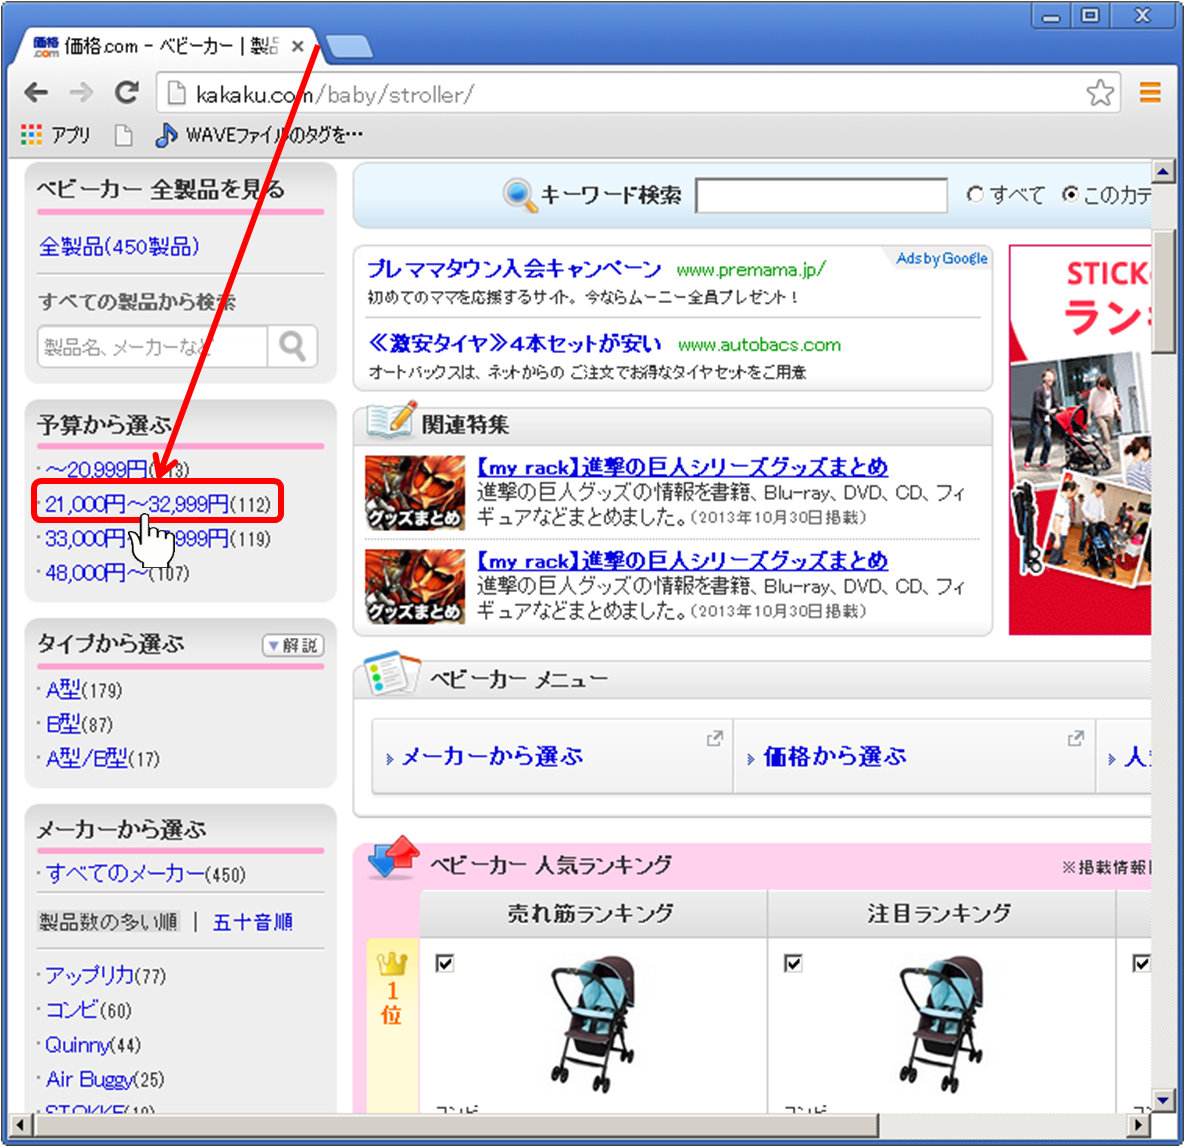Expand the 解説 explanation toggle
The height and width of the screenshot is (1147, 1185).
292,646
